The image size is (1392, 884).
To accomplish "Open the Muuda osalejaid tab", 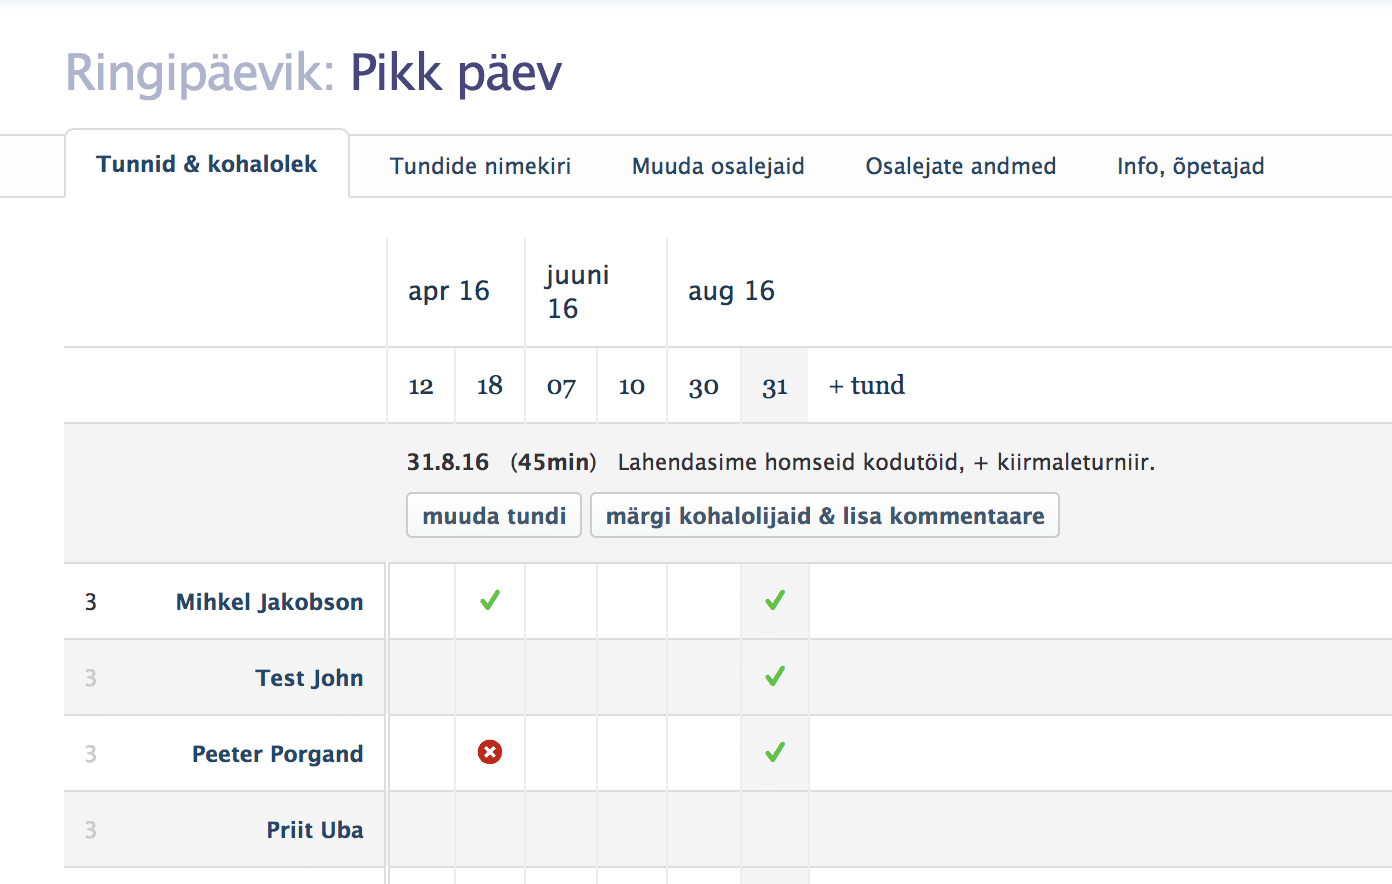I will 718,166.
